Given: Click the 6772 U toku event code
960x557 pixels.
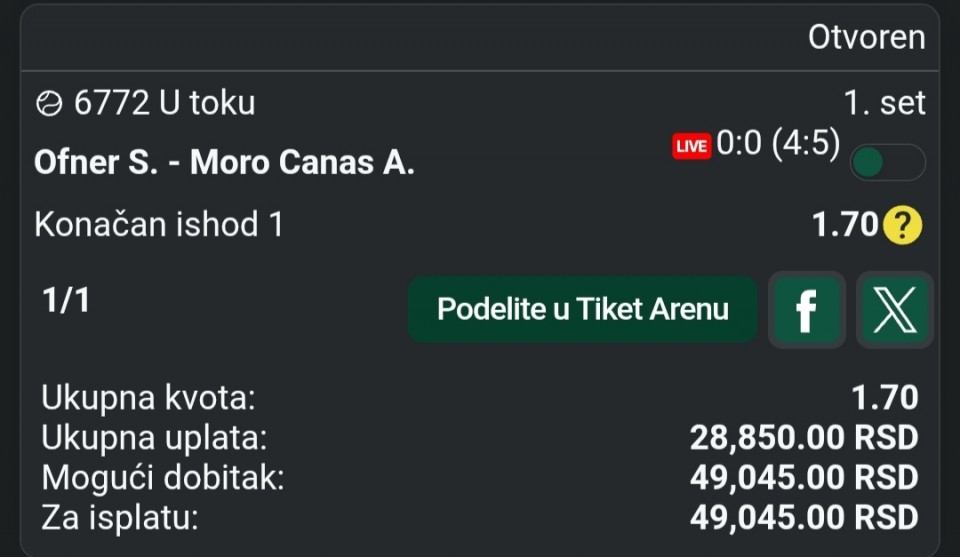Looking at the screenshot, I should click(164, 103).
